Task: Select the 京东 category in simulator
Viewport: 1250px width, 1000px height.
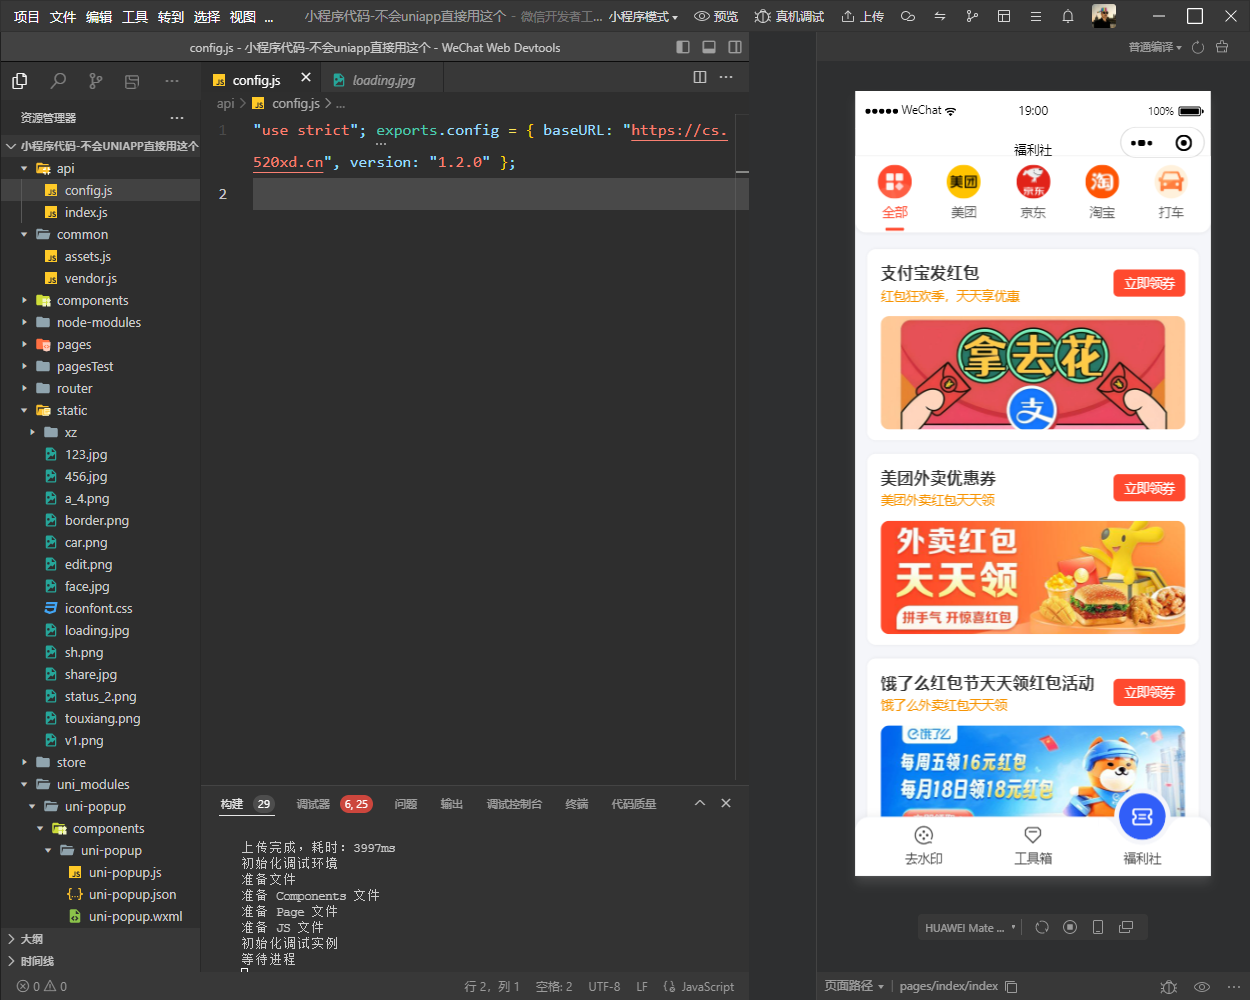Action: coord(1033,193)
